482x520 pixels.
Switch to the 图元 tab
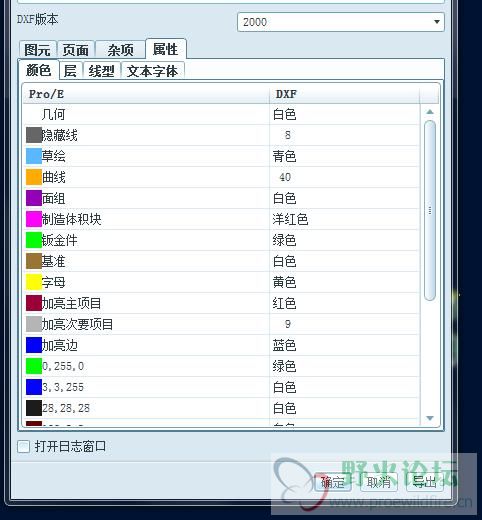click(x=38, y=50)
